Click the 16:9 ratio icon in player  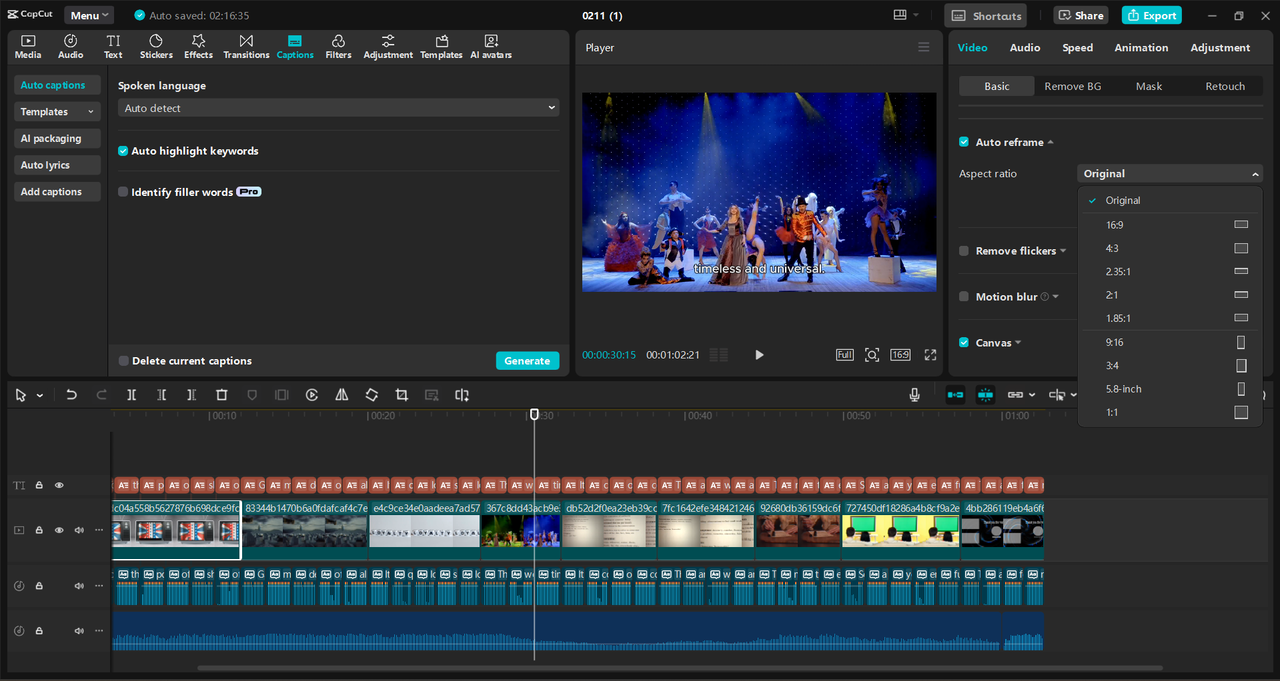click(900, 355)
